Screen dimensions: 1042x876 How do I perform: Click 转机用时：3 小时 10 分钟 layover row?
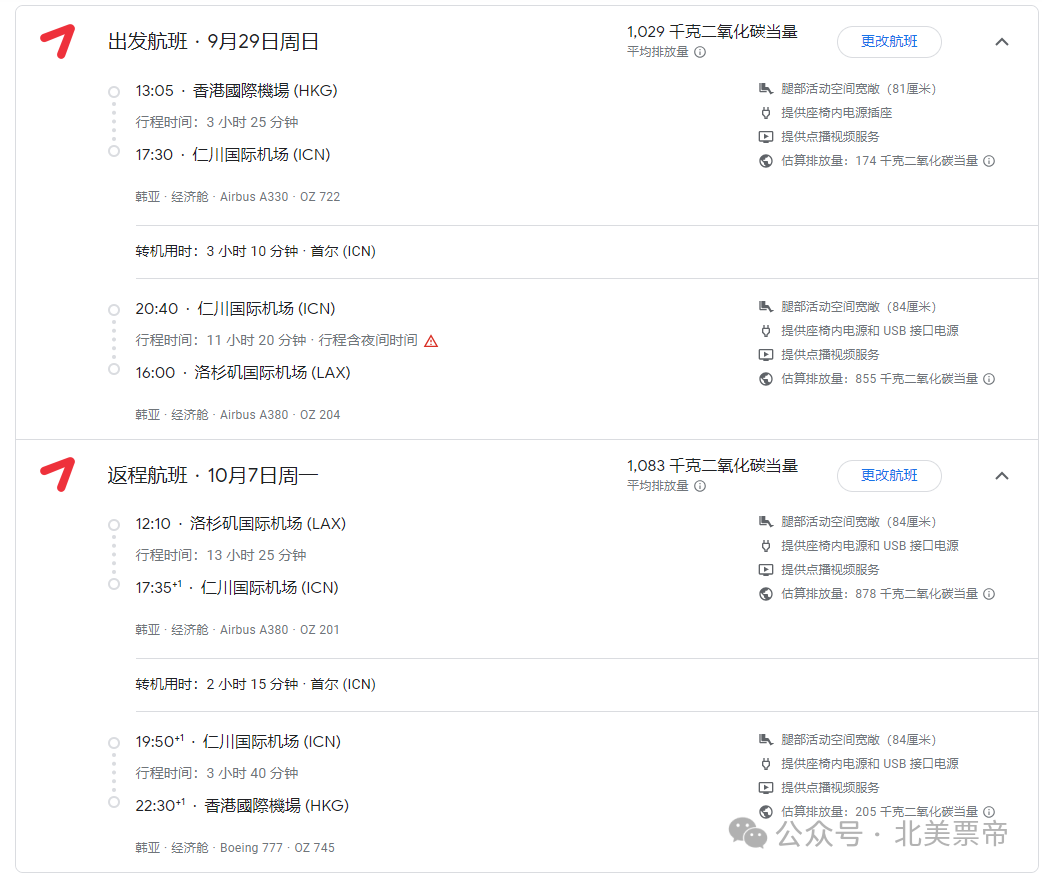(255, 251)
